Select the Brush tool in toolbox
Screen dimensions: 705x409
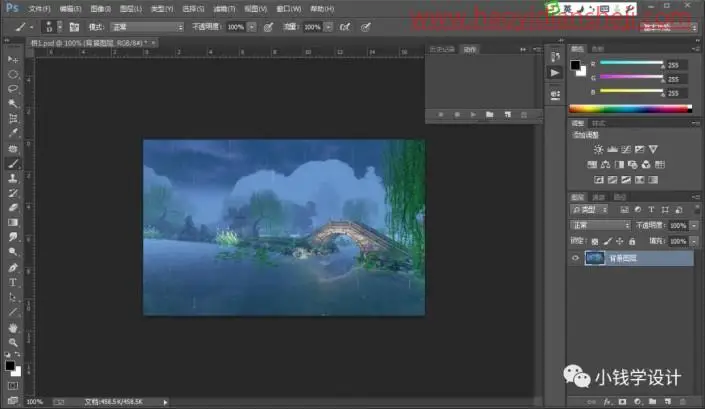pyautogui.click(x=13, y=164)
